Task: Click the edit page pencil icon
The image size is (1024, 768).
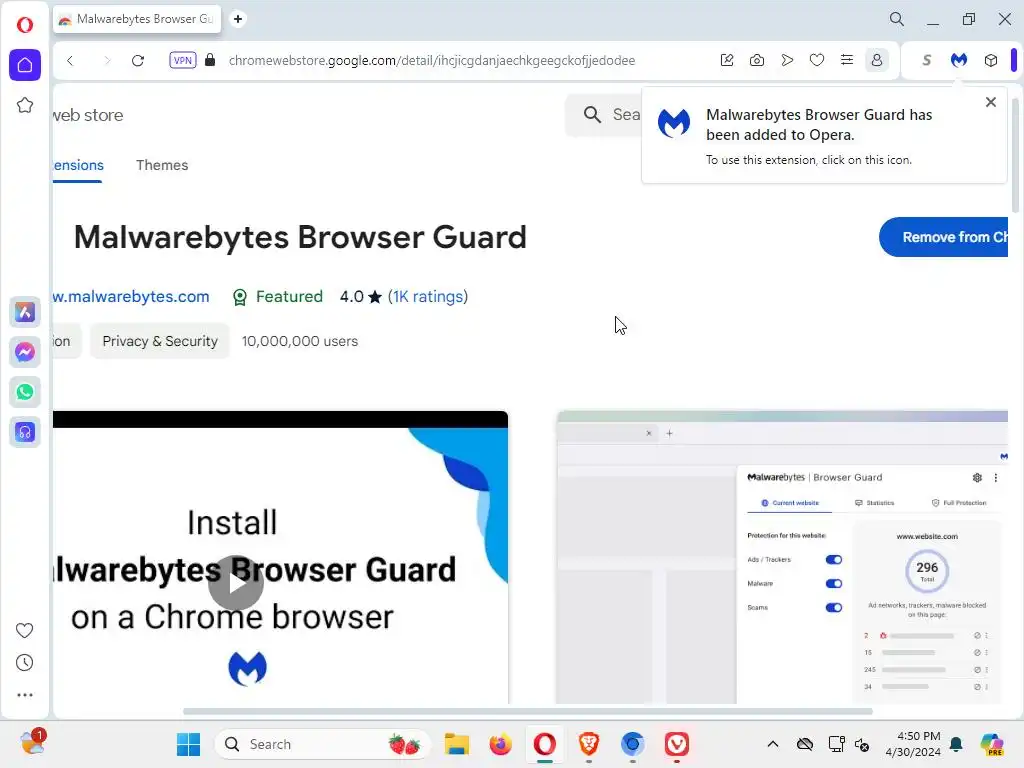Action: click(727, 60)
